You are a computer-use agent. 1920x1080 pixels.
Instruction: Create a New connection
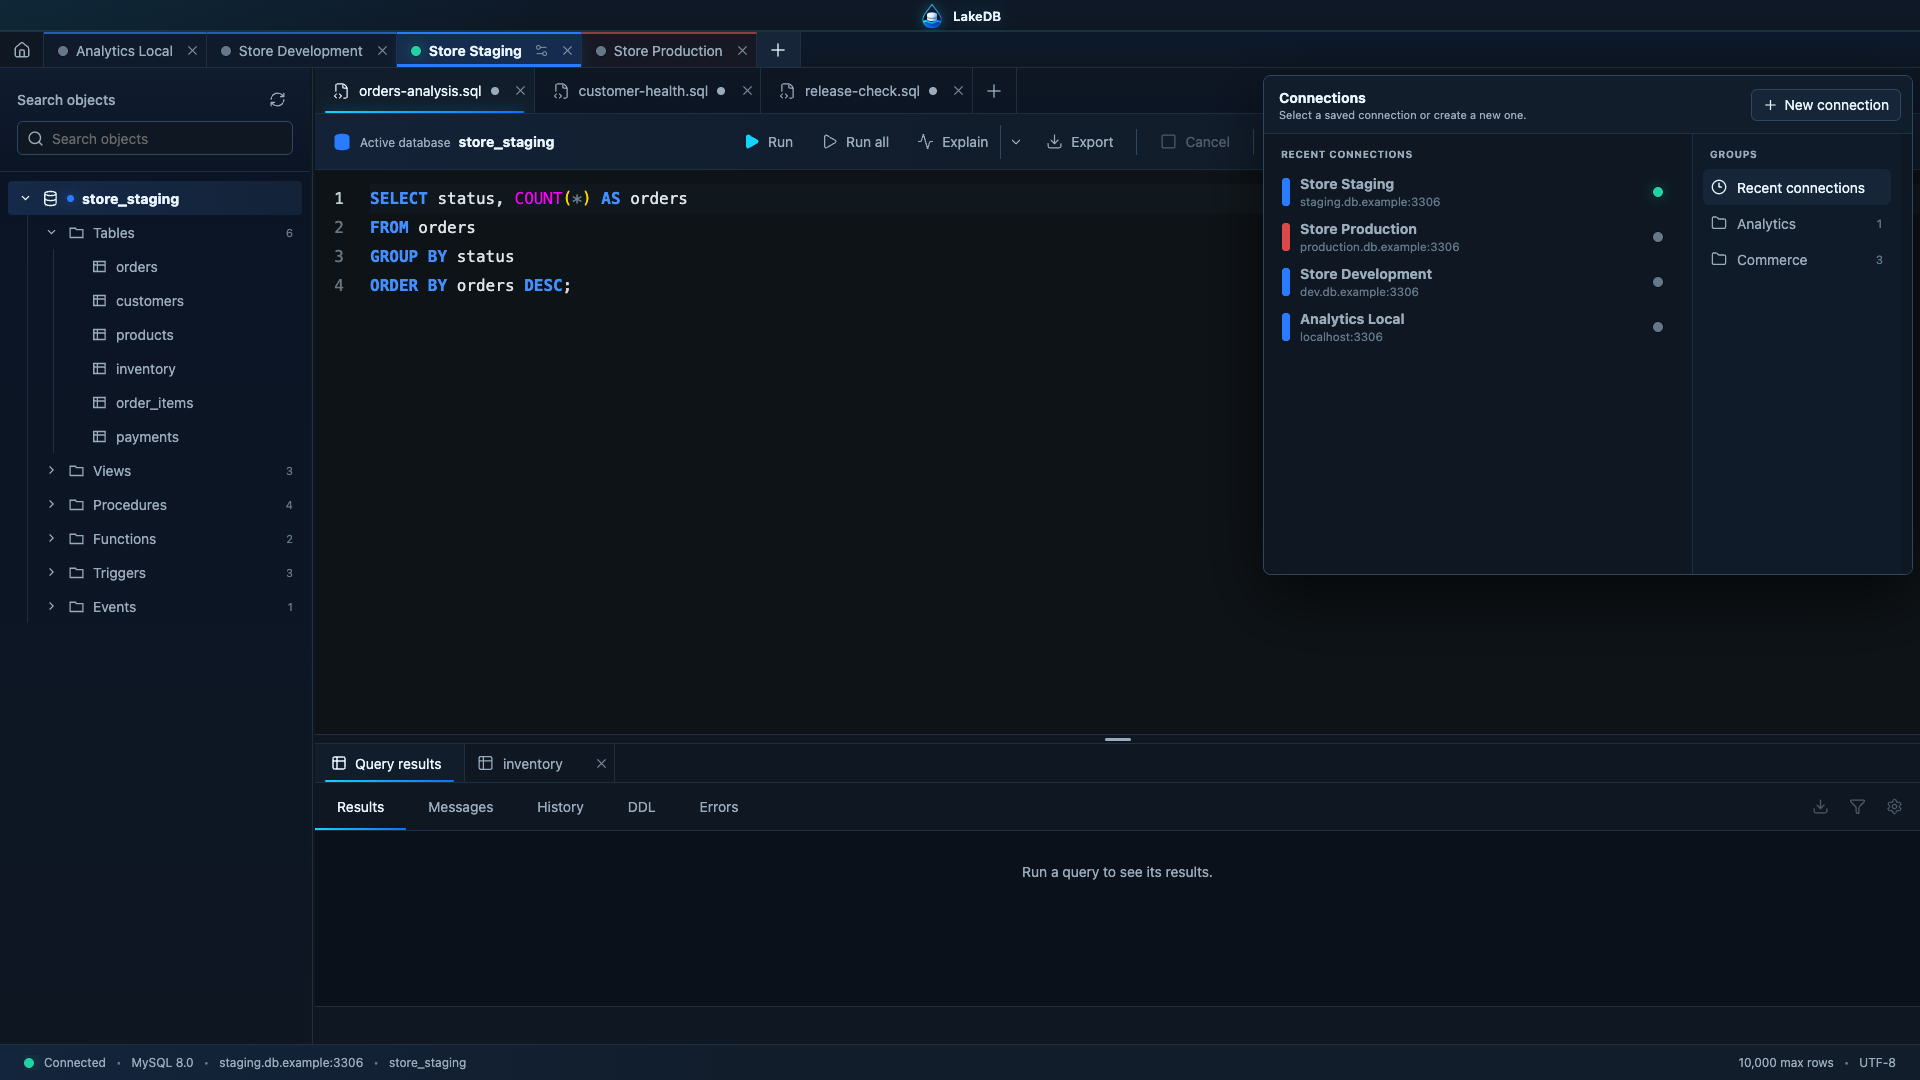pyautogui.click(x=1825, y=105)
